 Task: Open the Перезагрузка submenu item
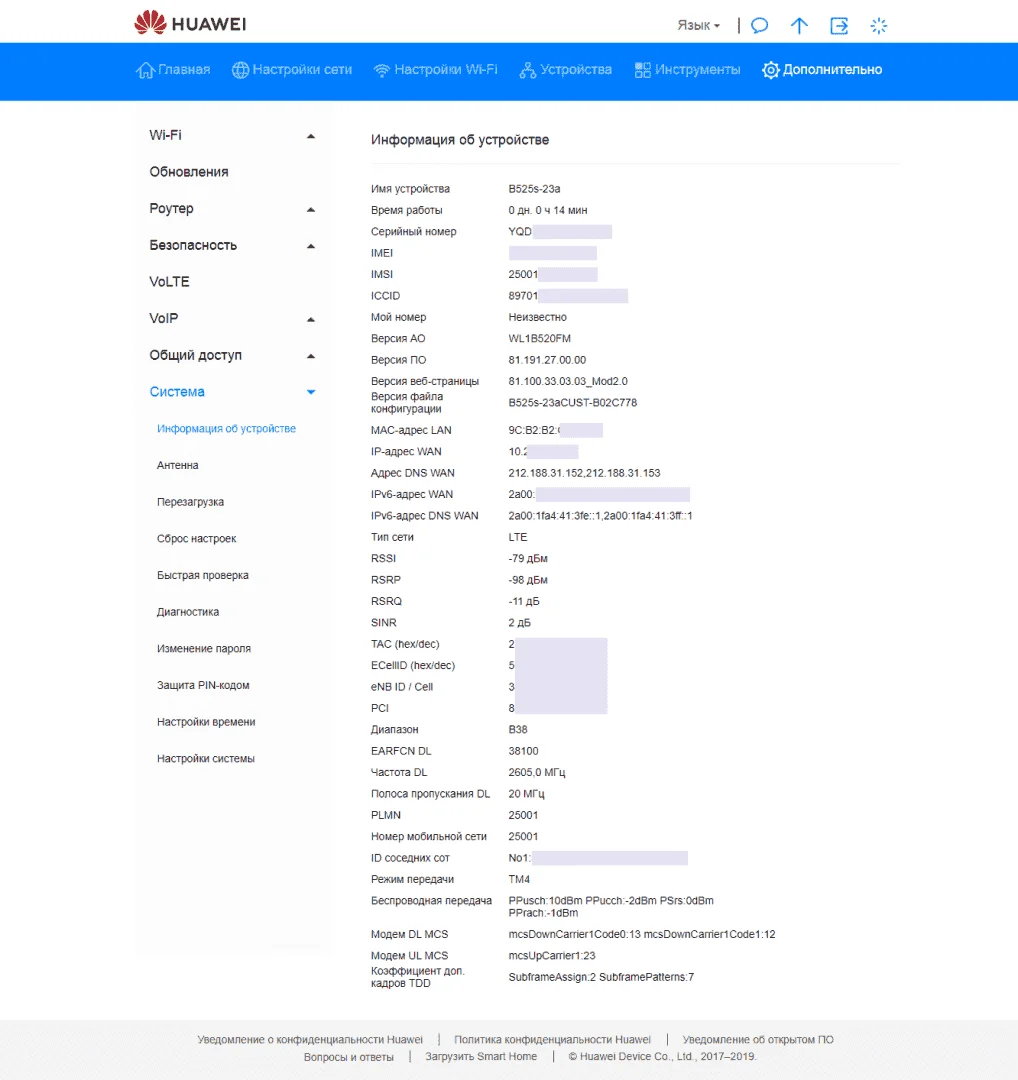tap(190, 502)
